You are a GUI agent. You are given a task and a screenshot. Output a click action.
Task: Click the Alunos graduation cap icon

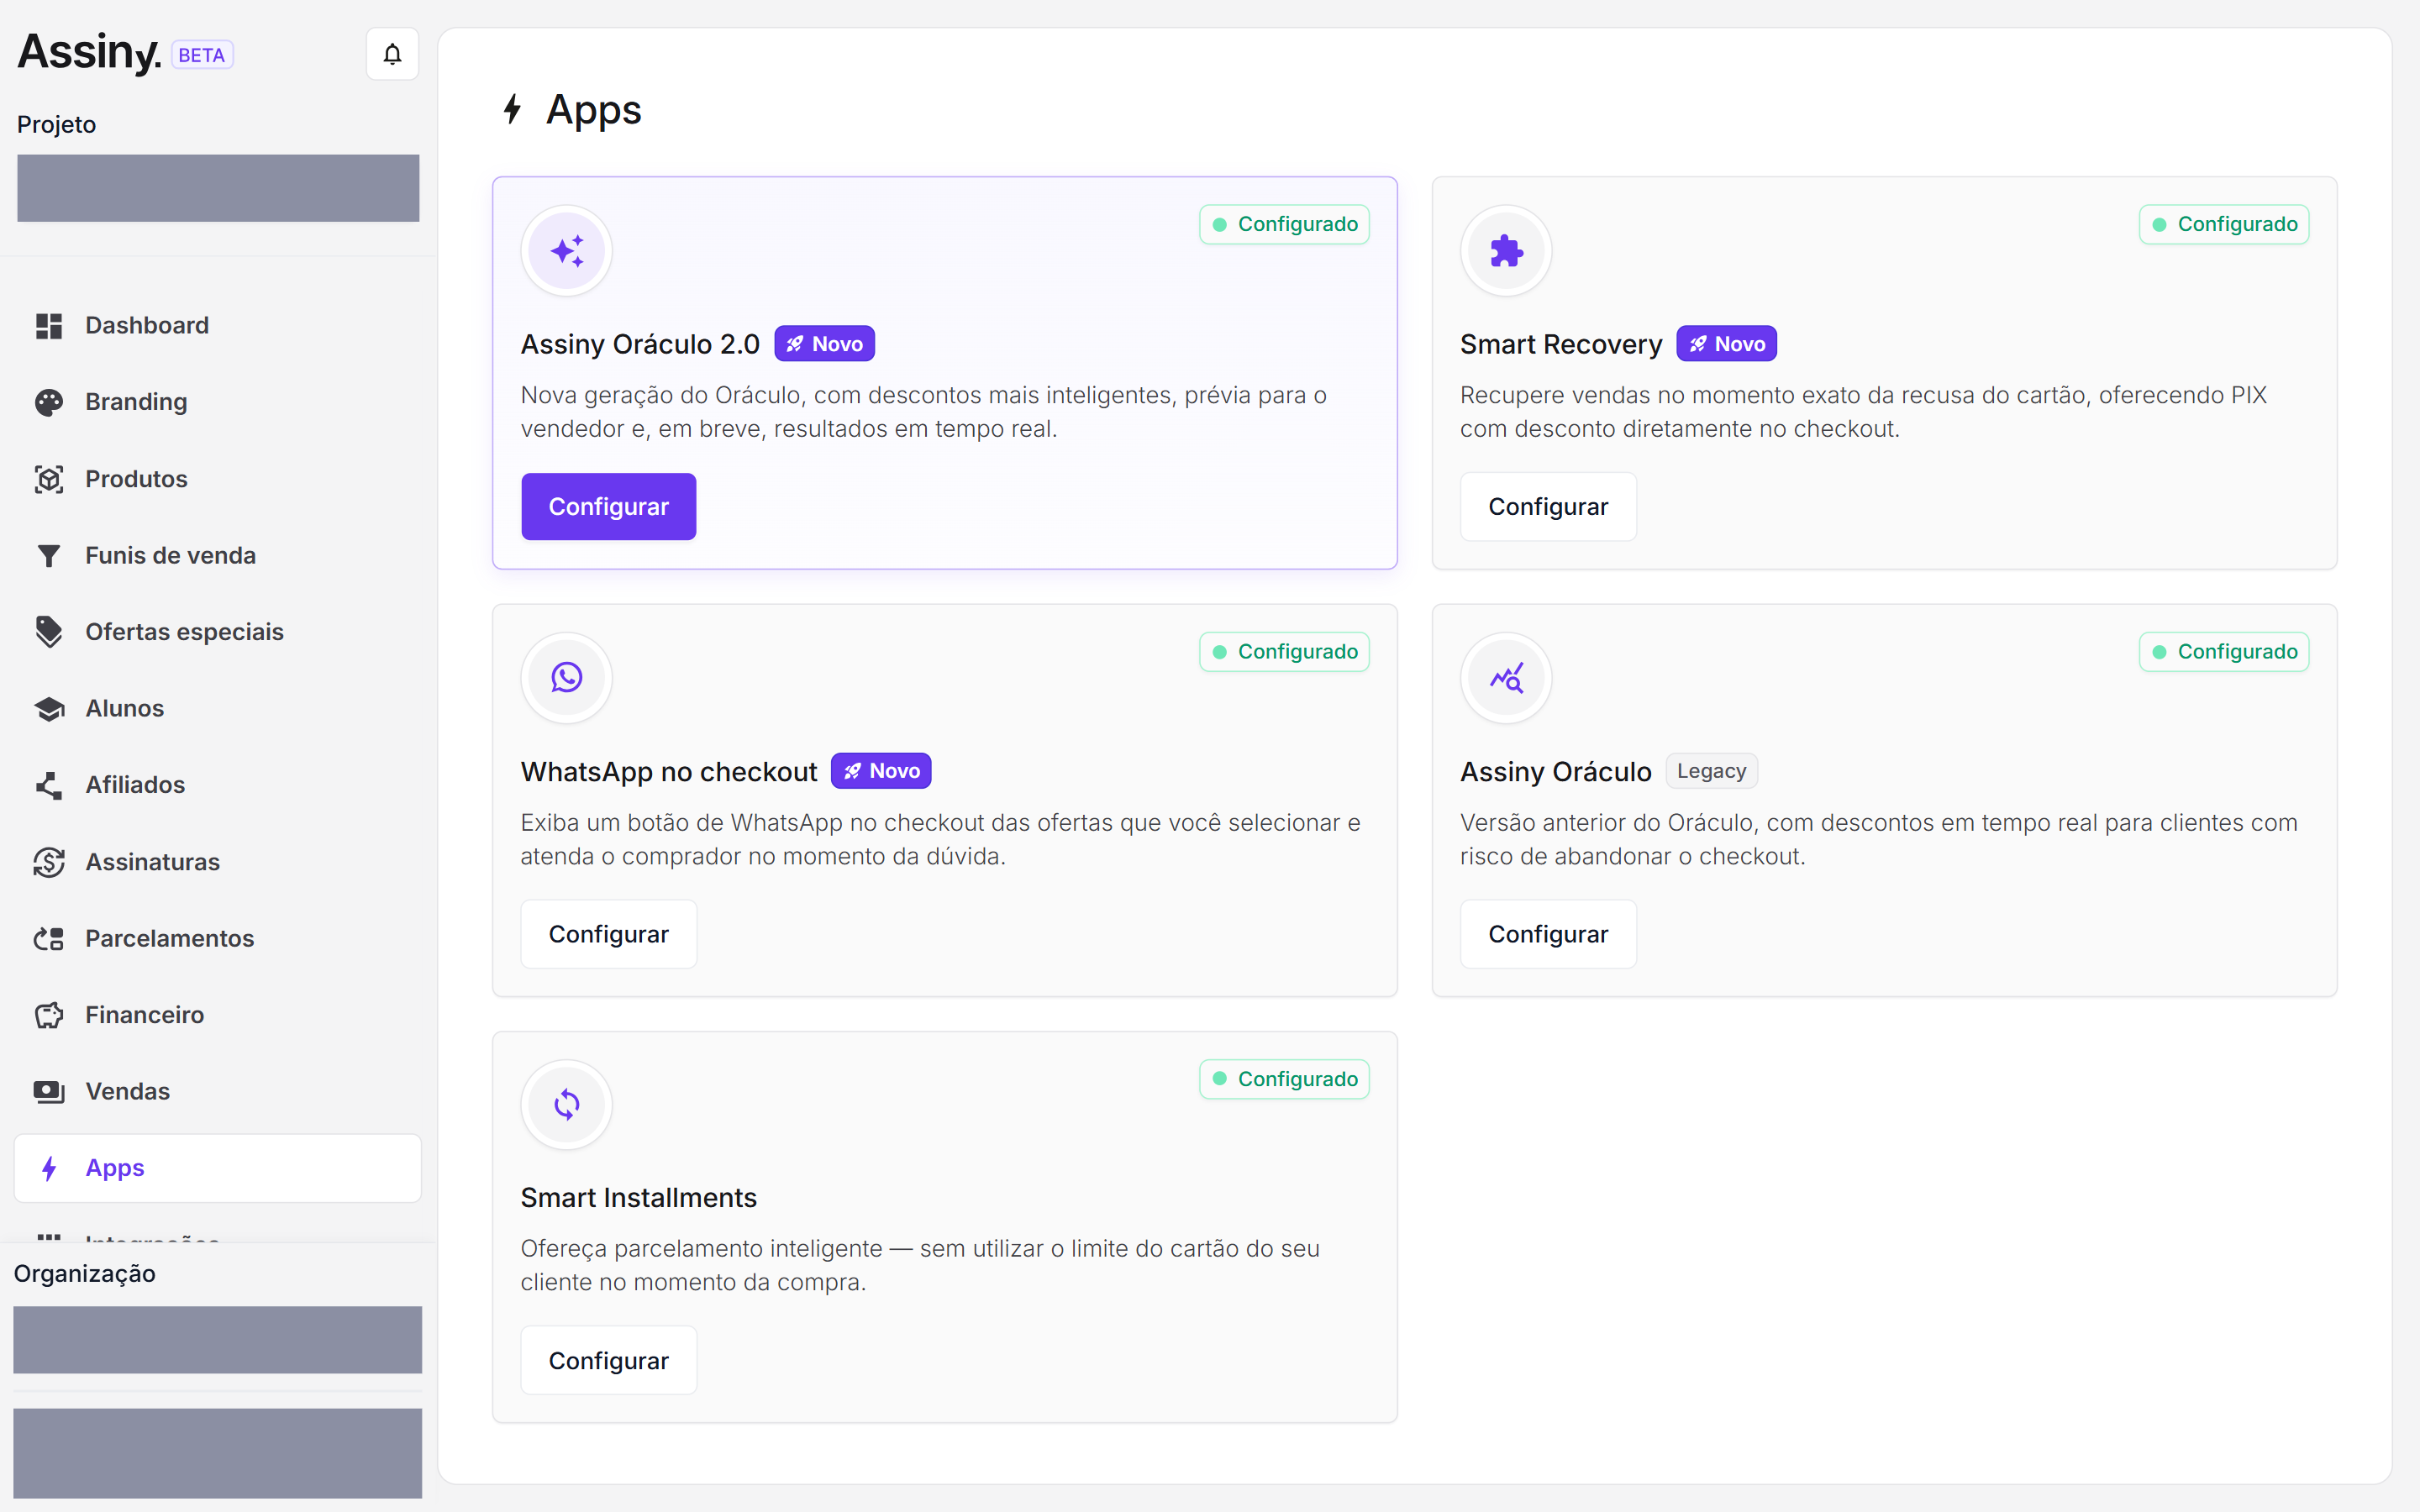49,709
